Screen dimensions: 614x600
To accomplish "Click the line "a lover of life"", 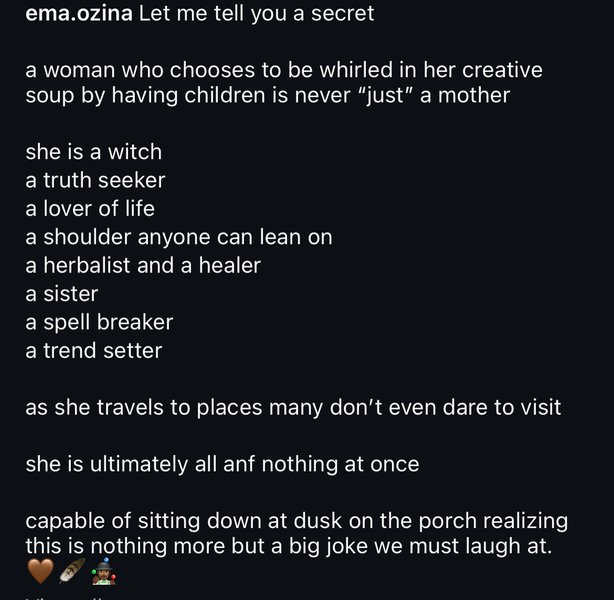I will [90, 208].
